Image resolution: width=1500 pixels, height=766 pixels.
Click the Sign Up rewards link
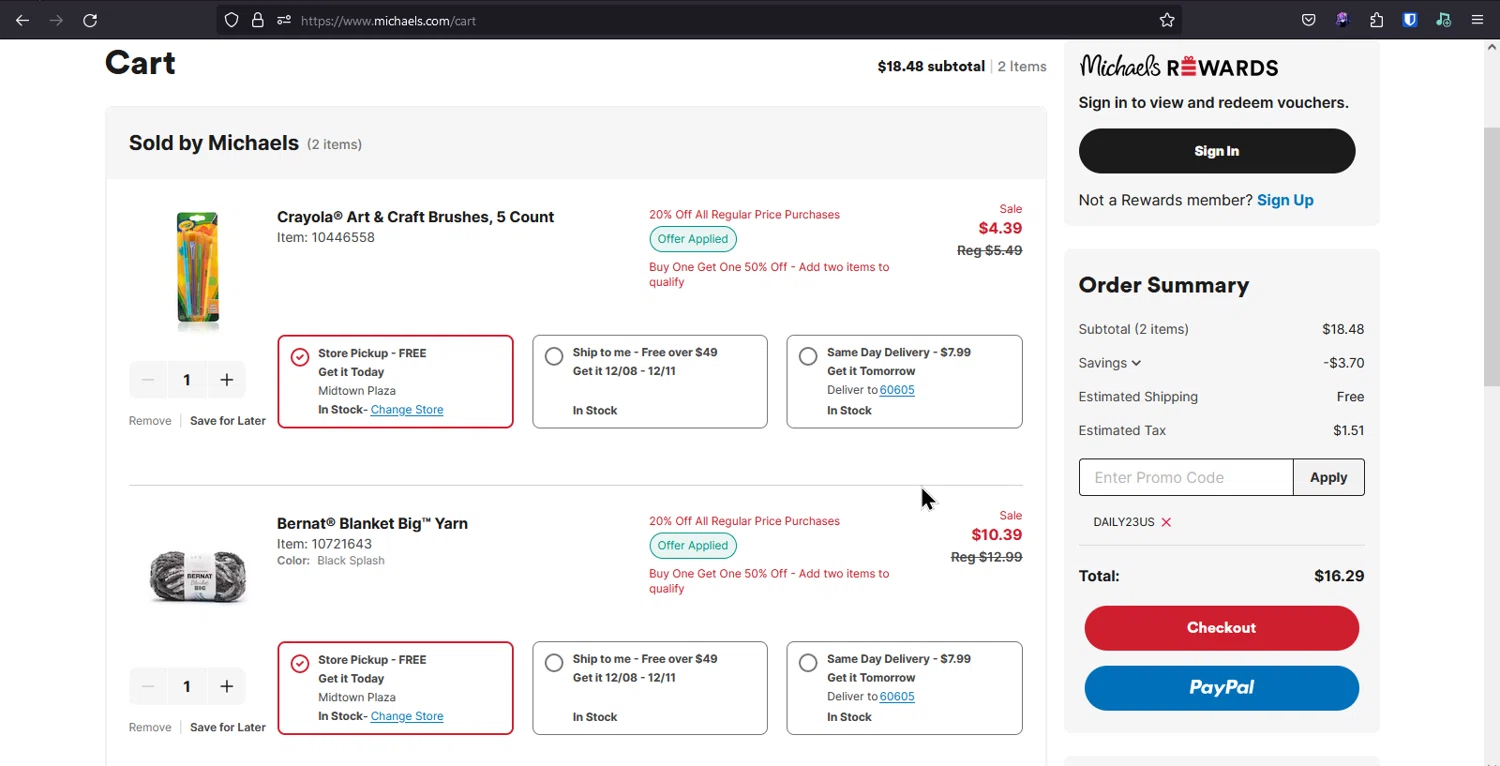(1285, 200)
